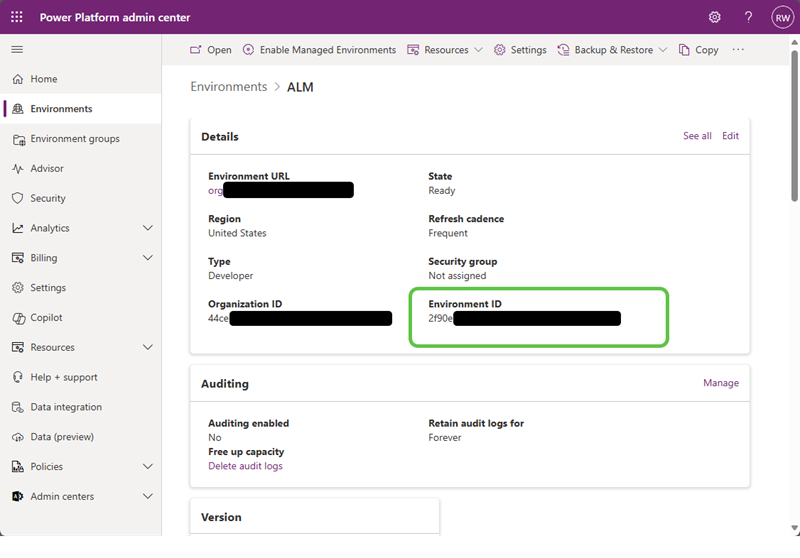The height and width of the screenshot is (558, 800).
Task: Click the United States region value
Action: [x=237, y=233]
